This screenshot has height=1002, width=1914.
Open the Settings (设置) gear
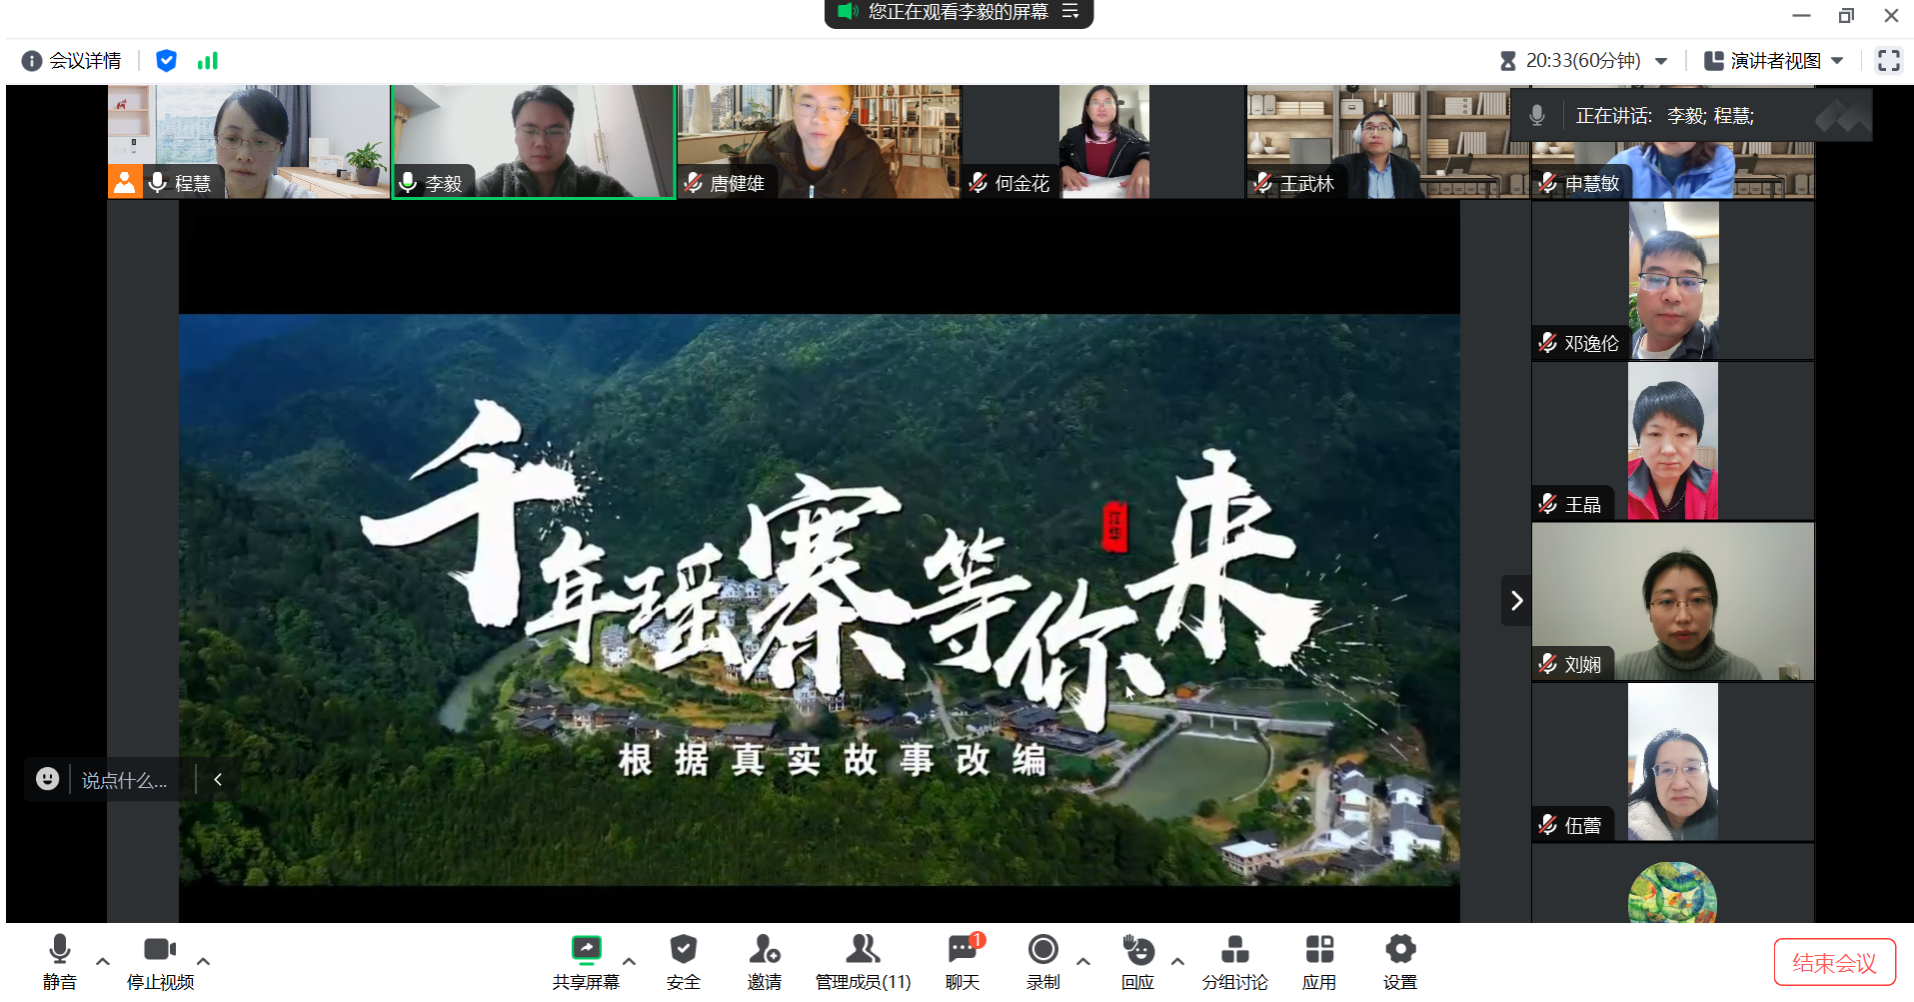pyautogui.click(x=1400, y=950)
